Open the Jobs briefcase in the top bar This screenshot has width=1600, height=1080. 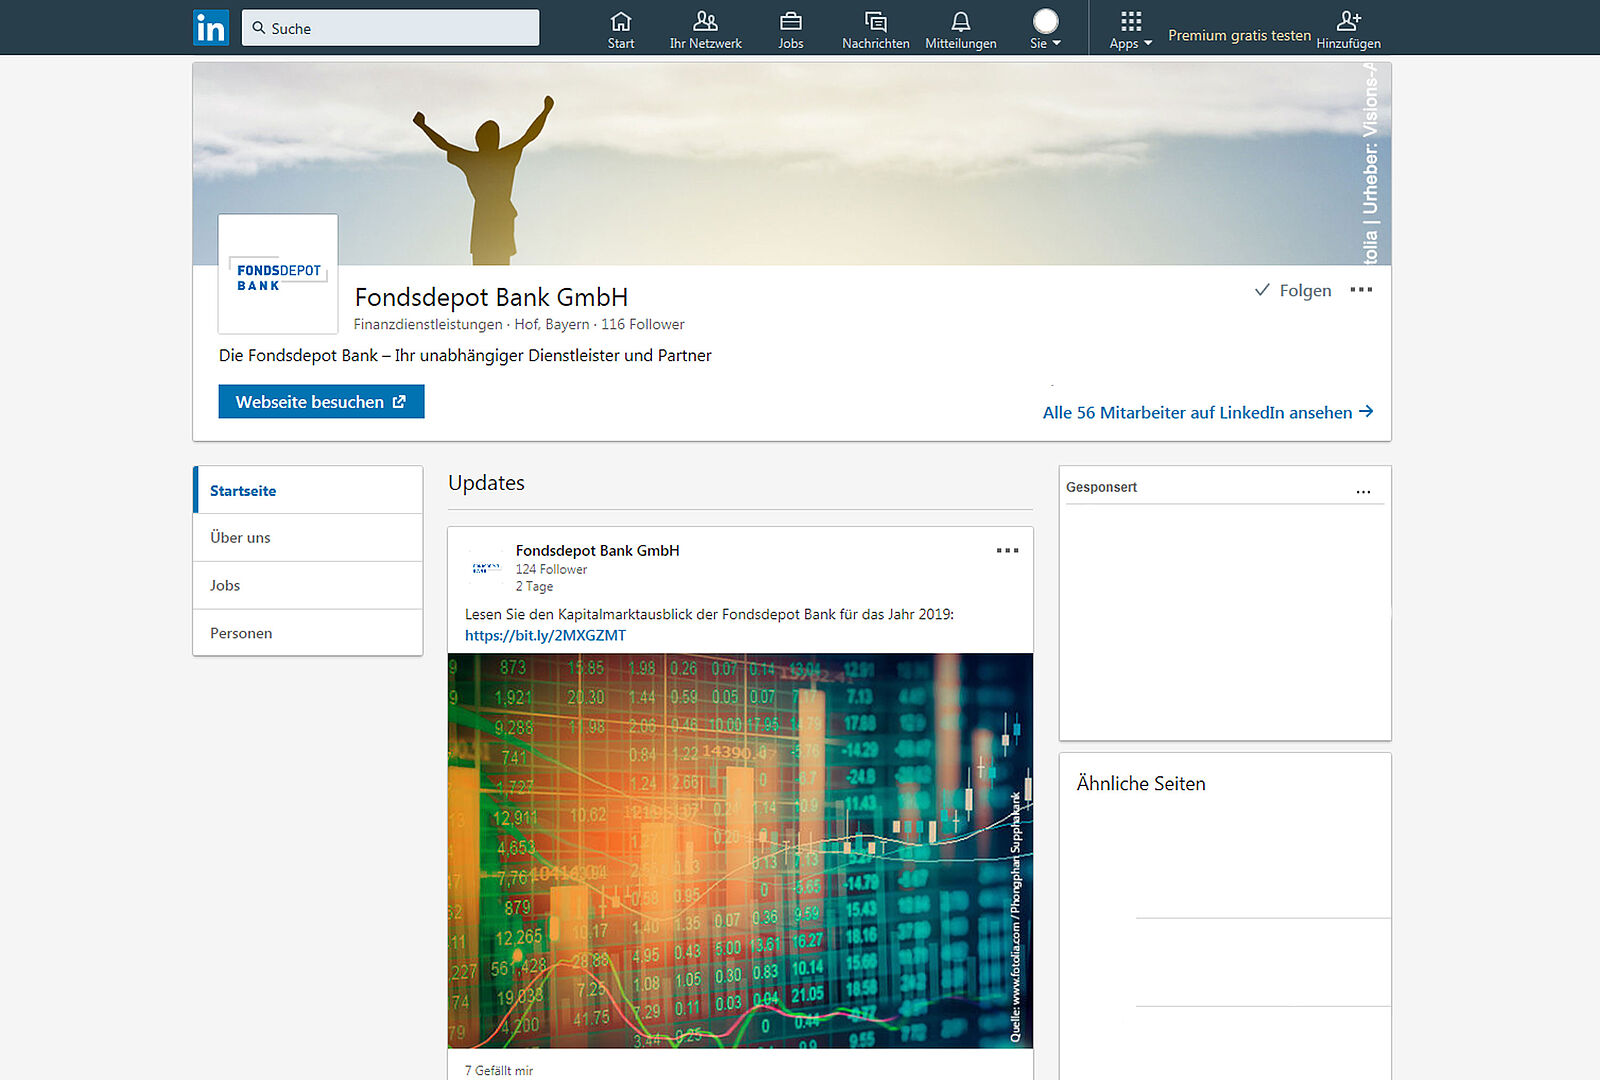(x=791, y=29)
